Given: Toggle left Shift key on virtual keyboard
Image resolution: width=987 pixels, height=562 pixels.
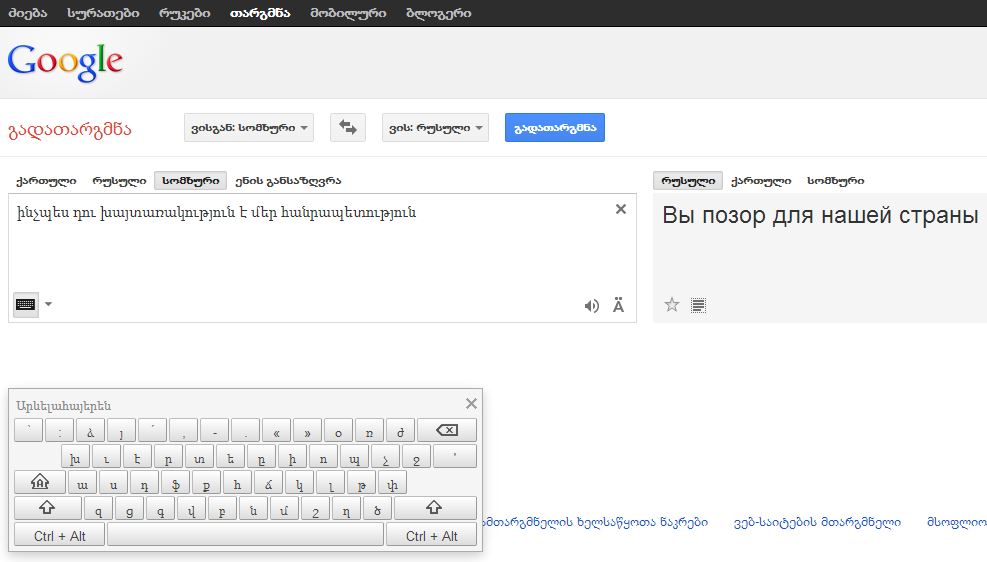Looking at the screenshot, I should click(47, 508).
